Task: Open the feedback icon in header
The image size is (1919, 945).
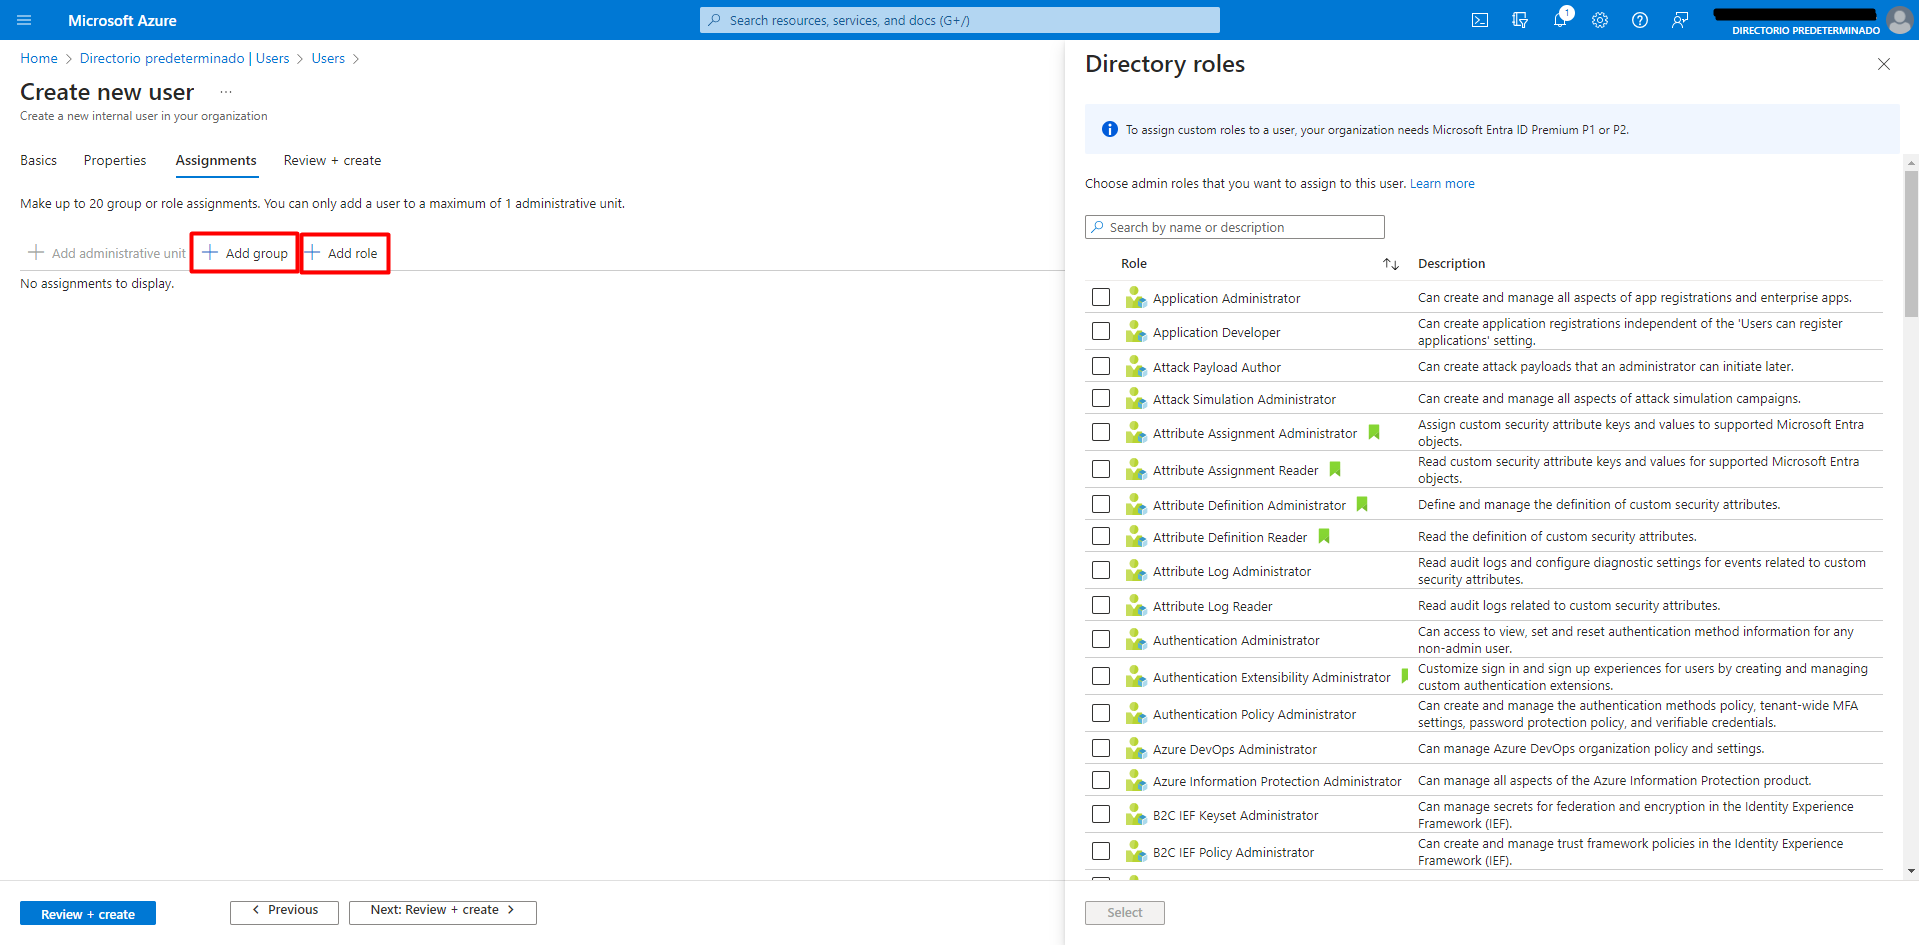Action: 1680,20
